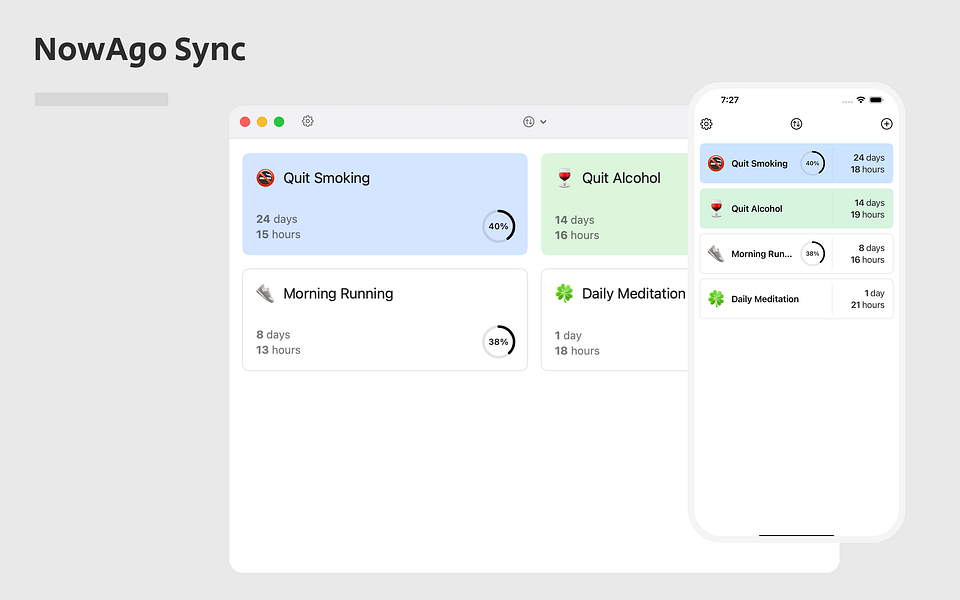Click no-smoking emoji on Mac Quit Smoking card

point(265,178)
